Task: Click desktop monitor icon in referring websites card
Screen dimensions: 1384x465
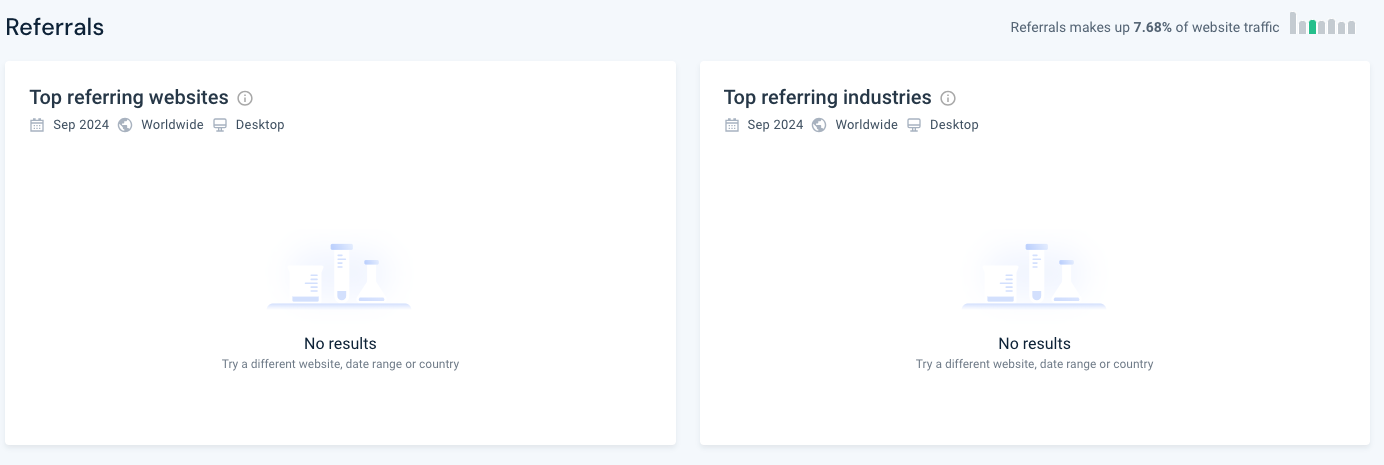Action: (x=220, y=125)
